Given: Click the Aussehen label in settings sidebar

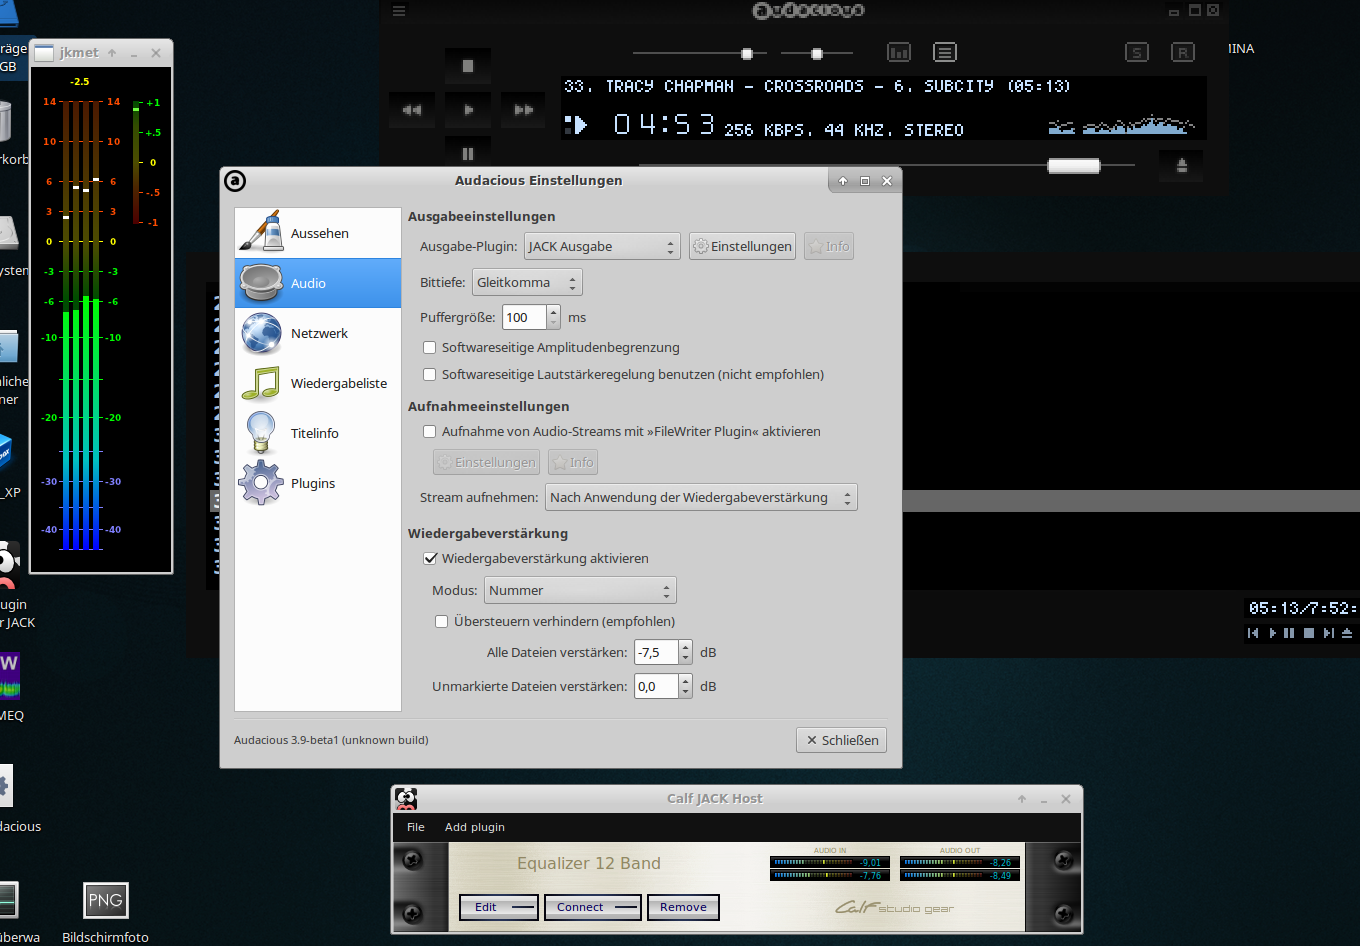Looking at the screenshot, I should 320,234.
